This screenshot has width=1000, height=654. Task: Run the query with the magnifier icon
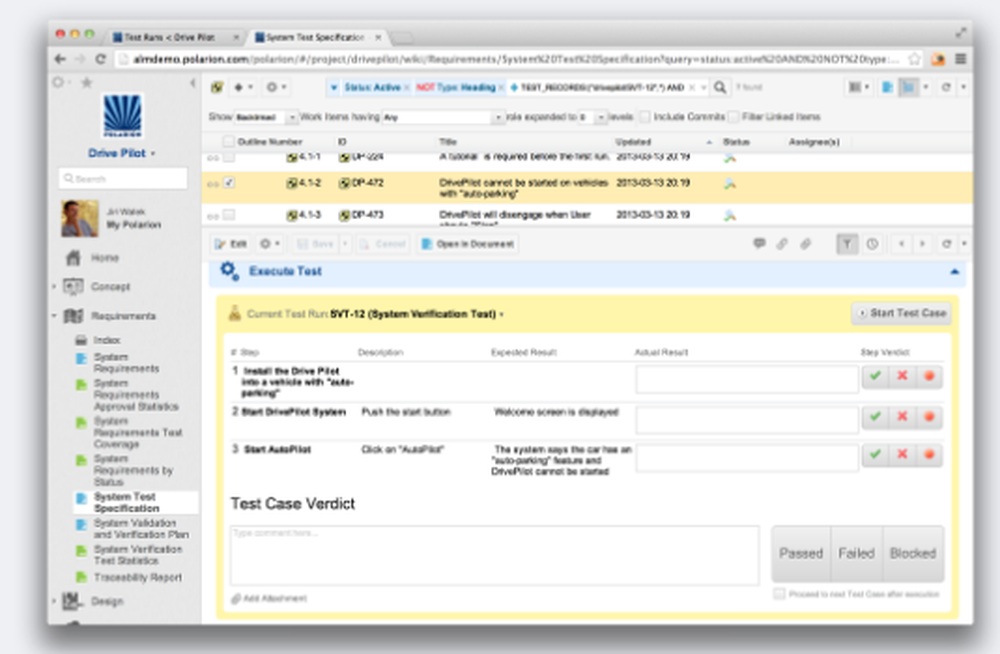click(720, 87)
